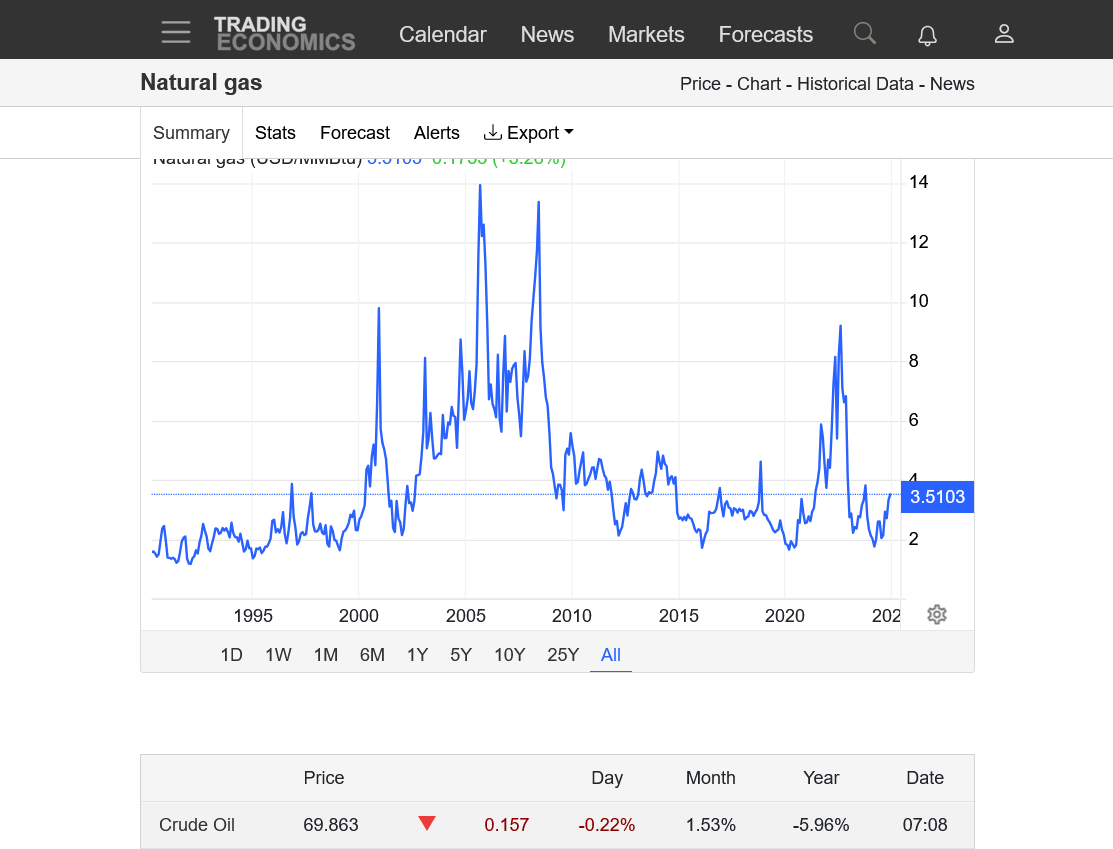Select the 10Y time range
The image size is (1113, 849).
[x=510, y=654]
